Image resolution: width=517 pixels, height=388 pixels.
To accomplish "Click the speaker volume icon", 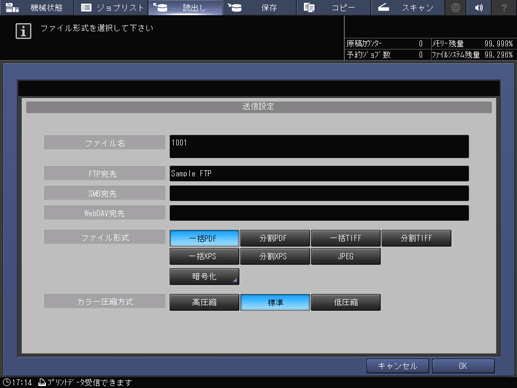I will click(x=479, y=7).
